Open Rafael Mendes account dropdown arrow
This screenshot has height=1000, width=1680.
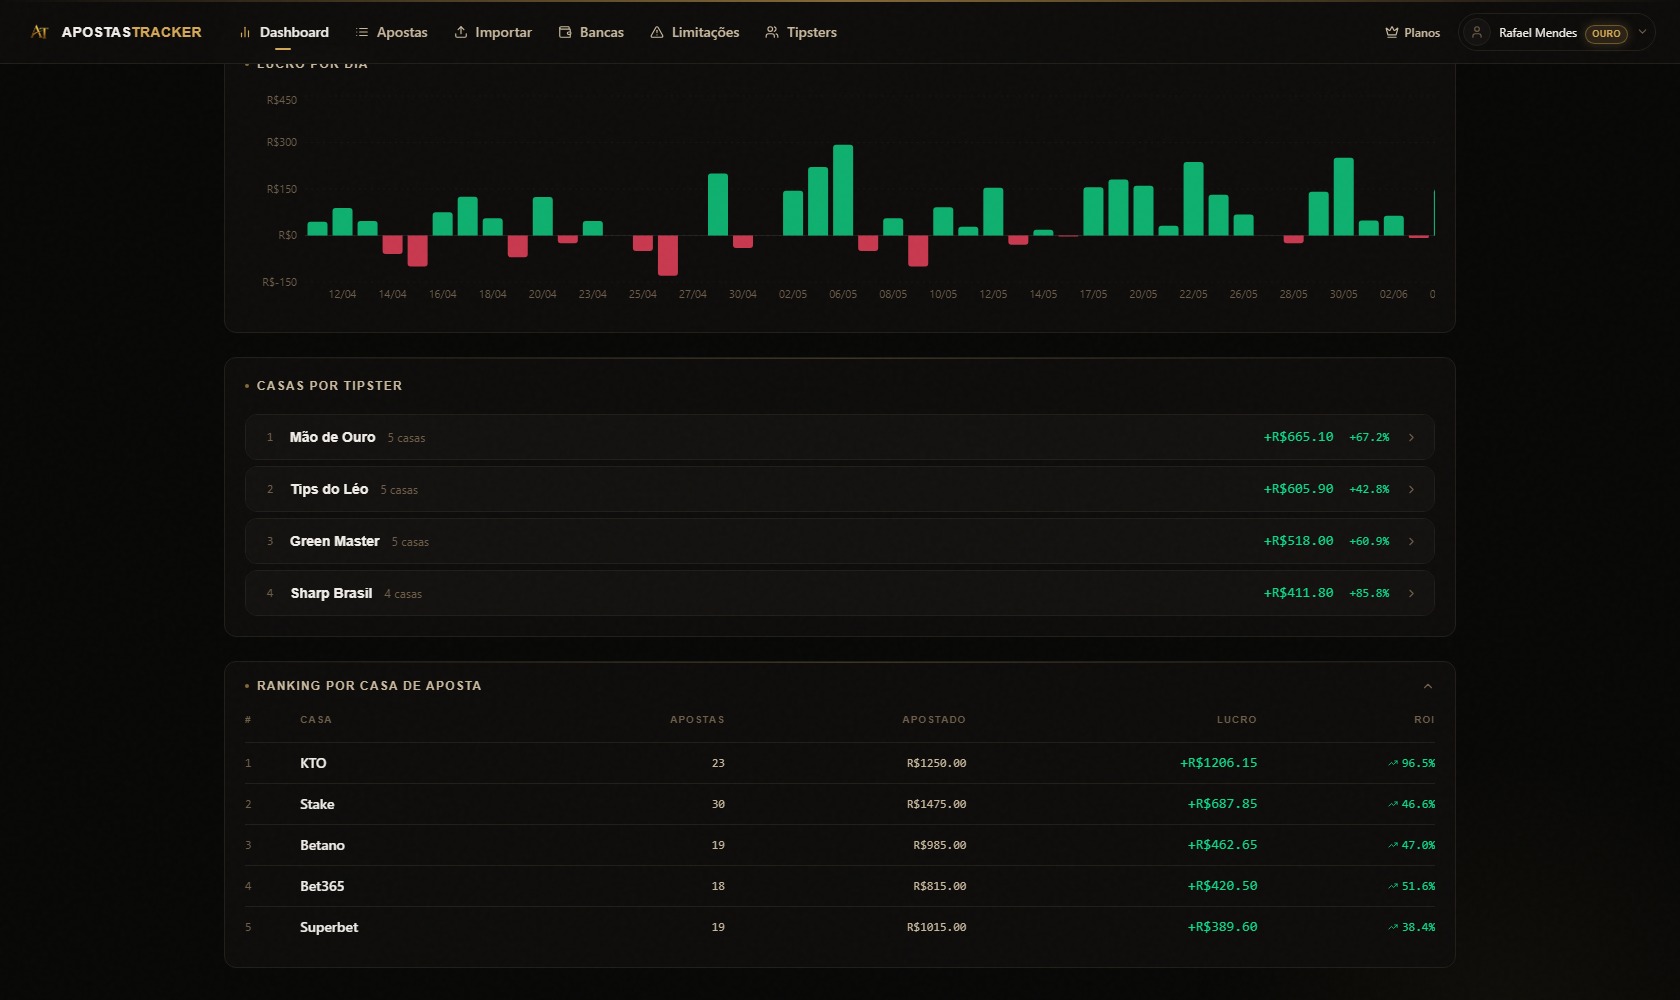click(1642, 32)
